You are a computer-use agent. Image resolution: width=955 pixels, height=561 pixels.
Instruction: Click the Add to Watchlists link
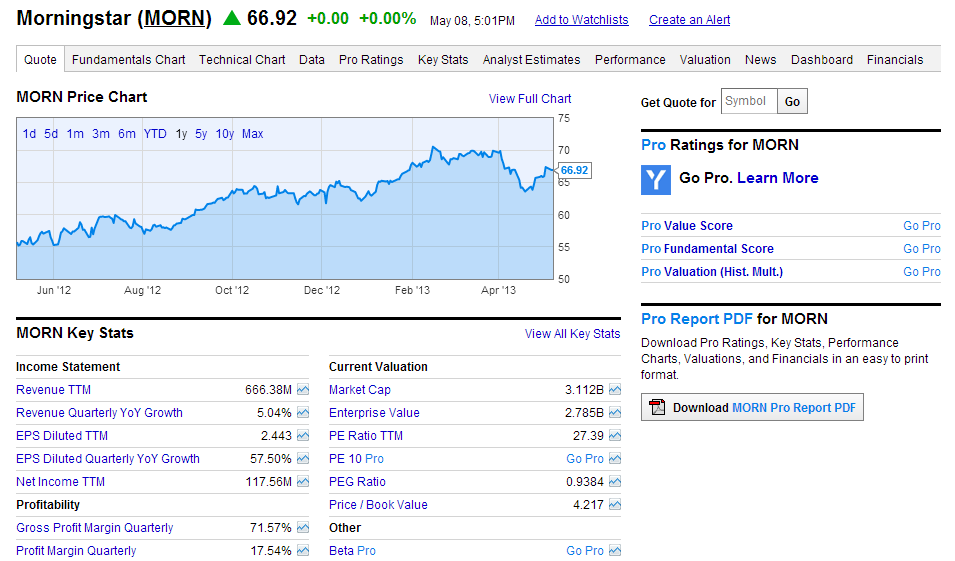(x=582, y=20)
